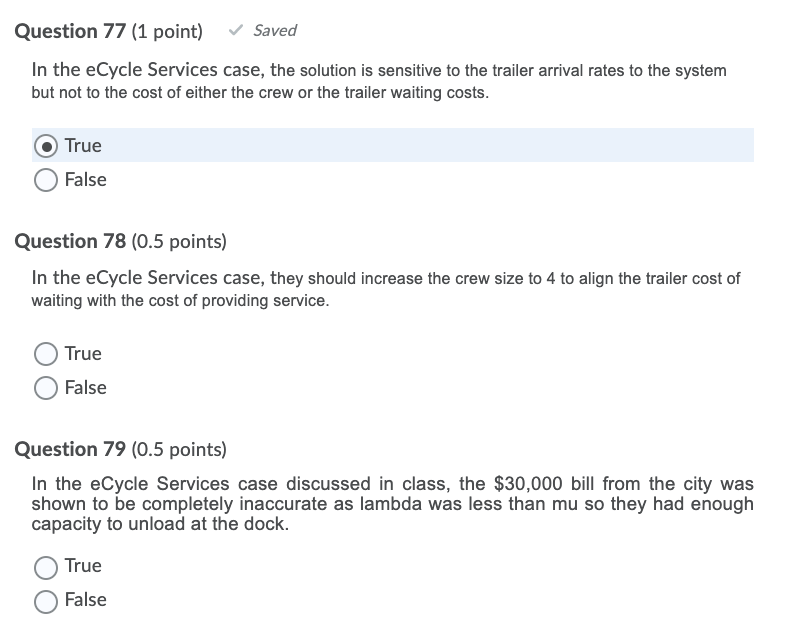Click the Saved checkmark icon
The width and height of the screenshot is (812, 636).
(x=235, y=30)
